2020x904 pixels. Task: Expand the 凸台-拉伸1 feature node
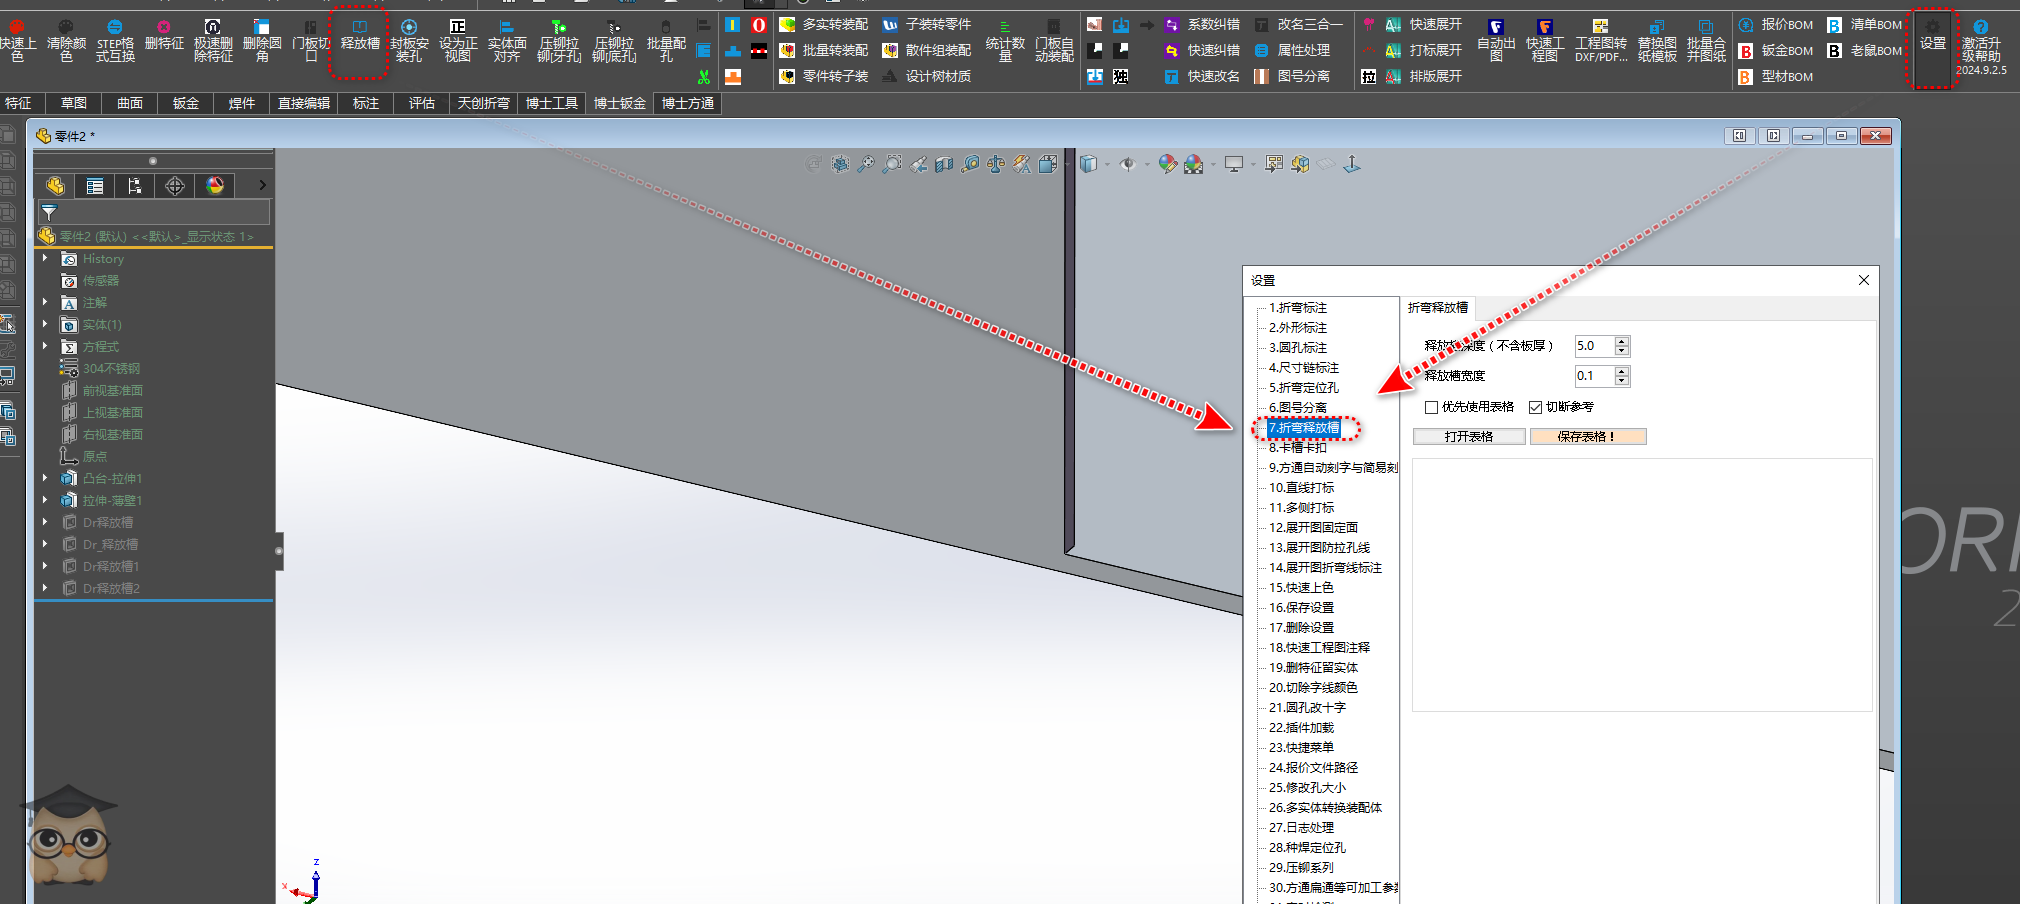(45, 479)
